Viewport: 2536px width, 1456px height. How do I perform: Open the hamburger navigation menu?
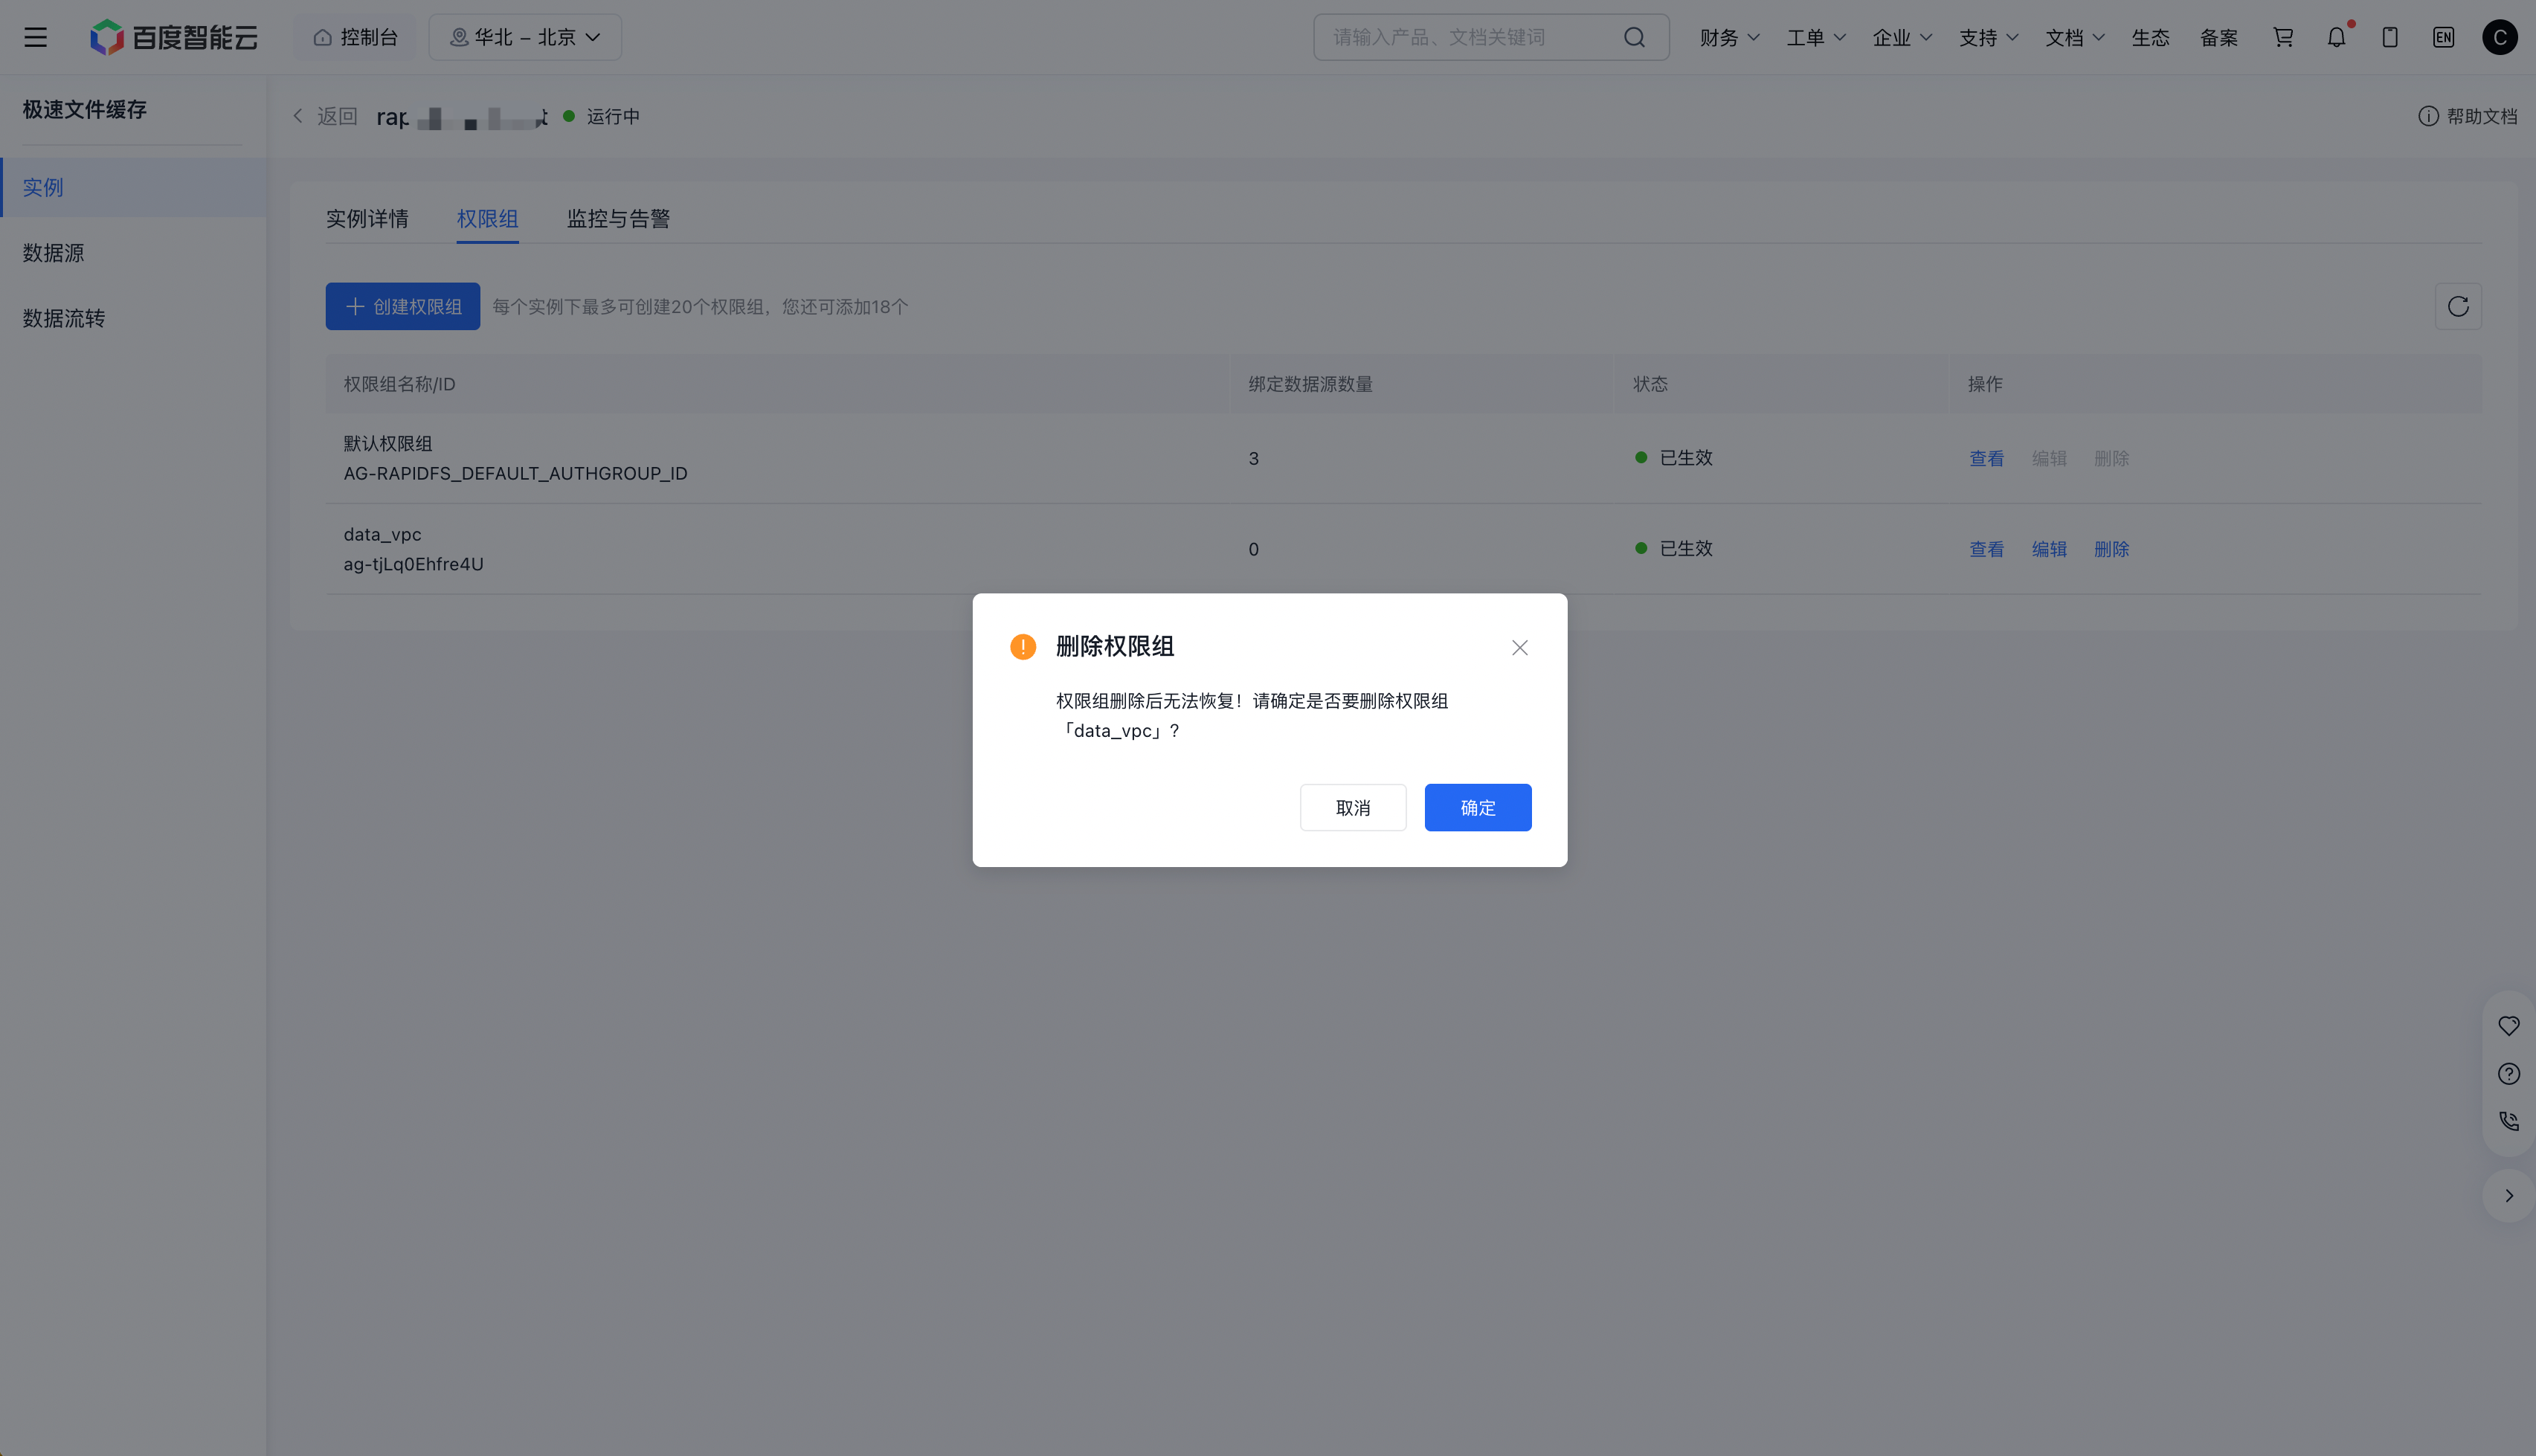[x=36, y=37]
